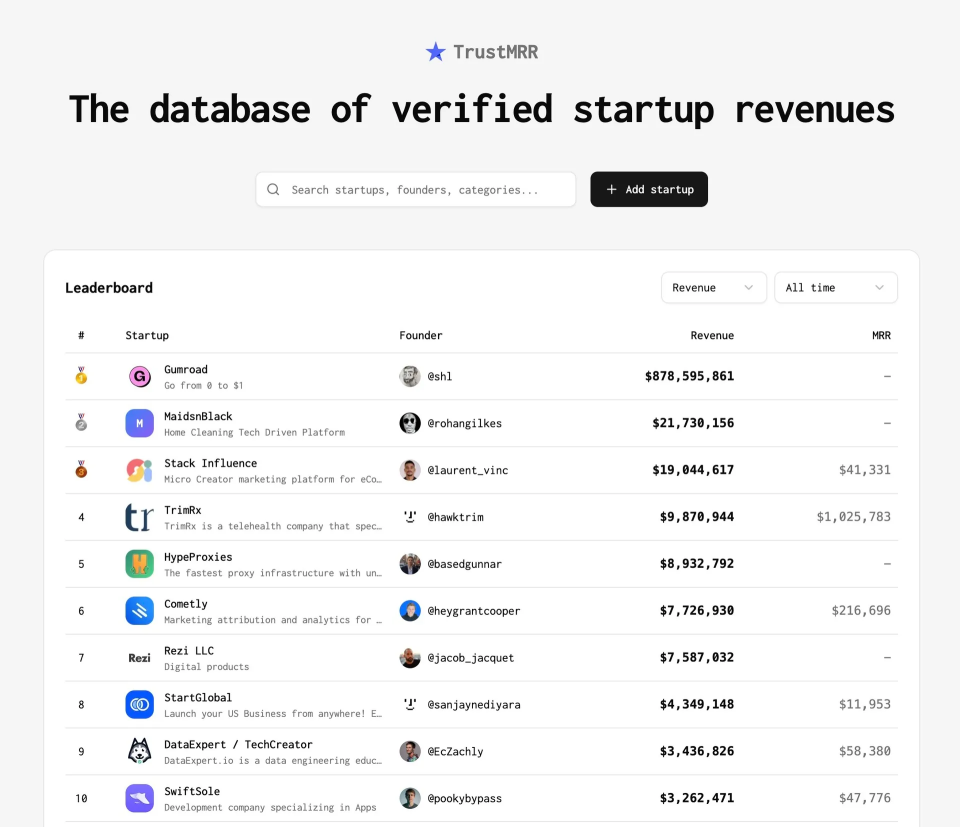Image resolution: width=960 pixels, height=827 pixels.
Task: Click the @heygrantcooper founder avatar
Action: coord(410,611)
